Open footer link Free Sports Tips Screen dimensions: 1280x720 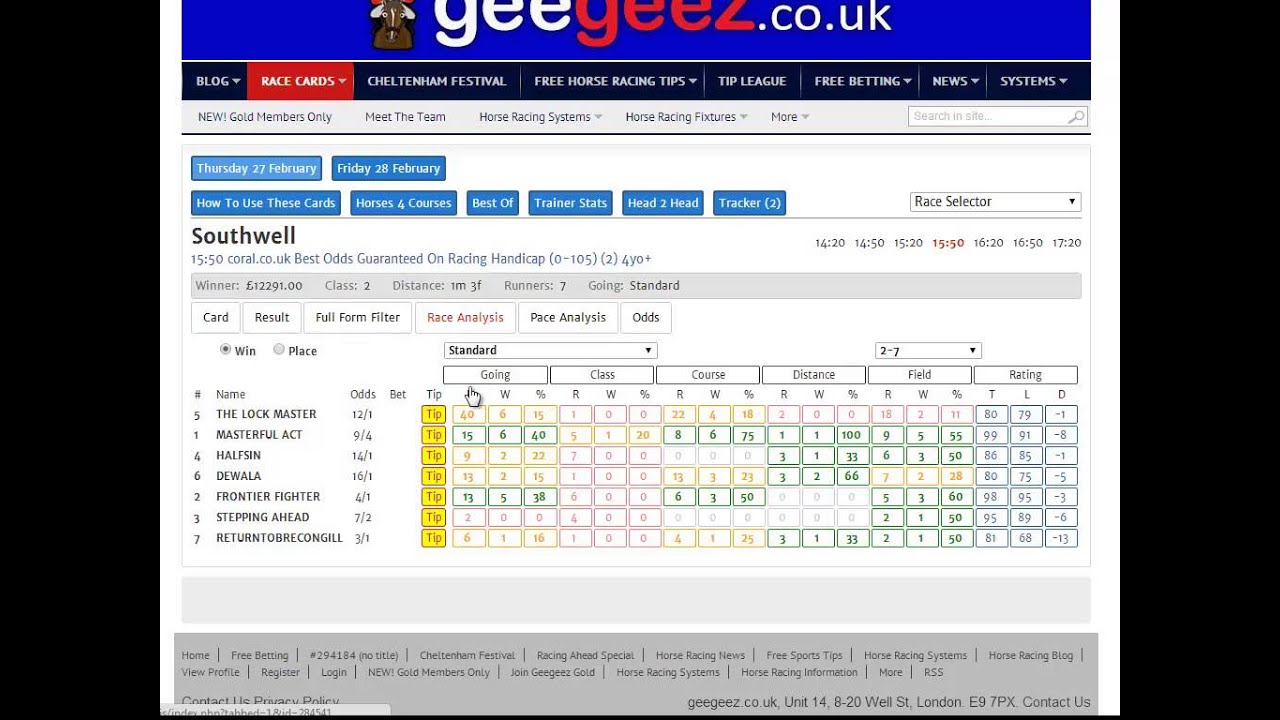[804, 656]
